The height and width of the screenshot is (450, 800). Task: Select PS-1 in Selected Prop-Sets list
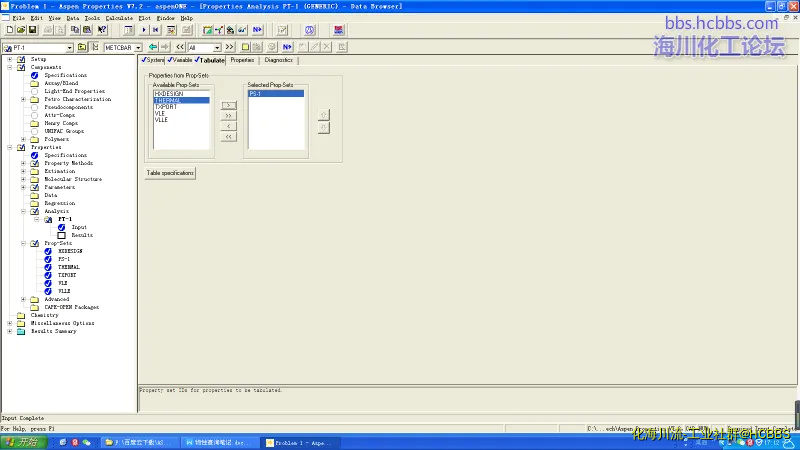click(x=276, y=94)
